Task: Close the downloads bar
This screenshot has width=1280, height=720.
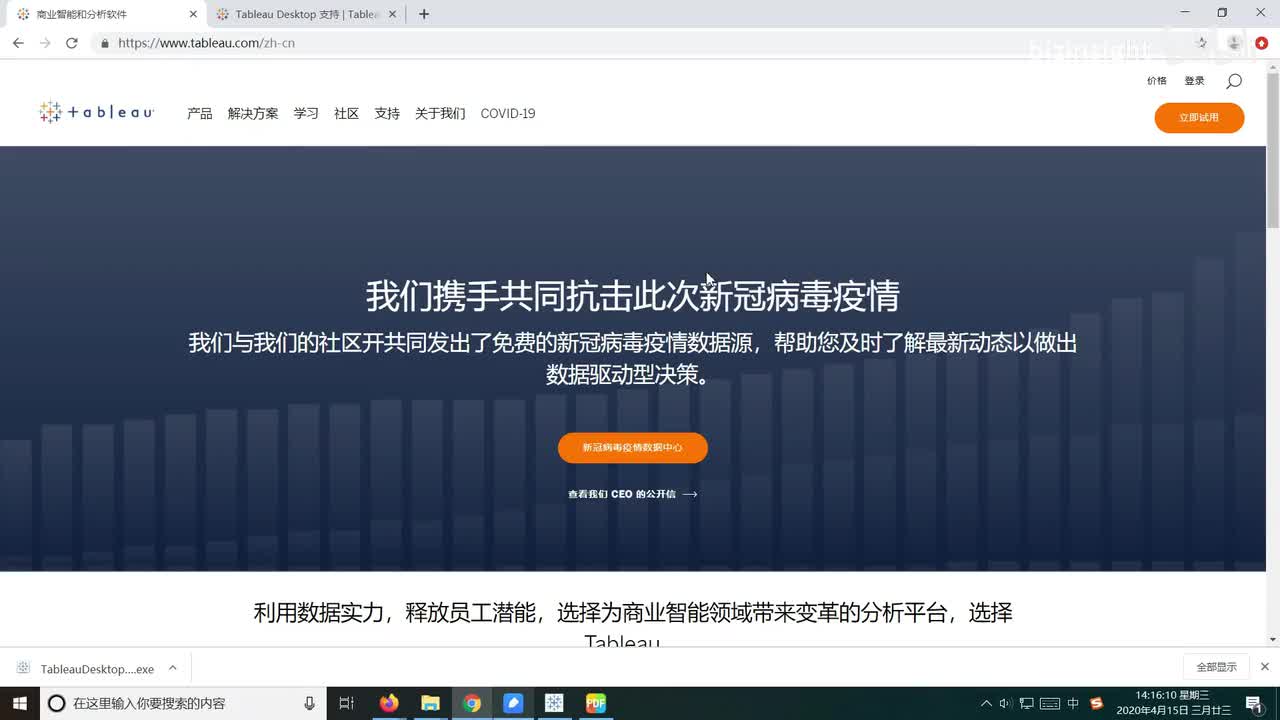Action: click(1265, 667)
